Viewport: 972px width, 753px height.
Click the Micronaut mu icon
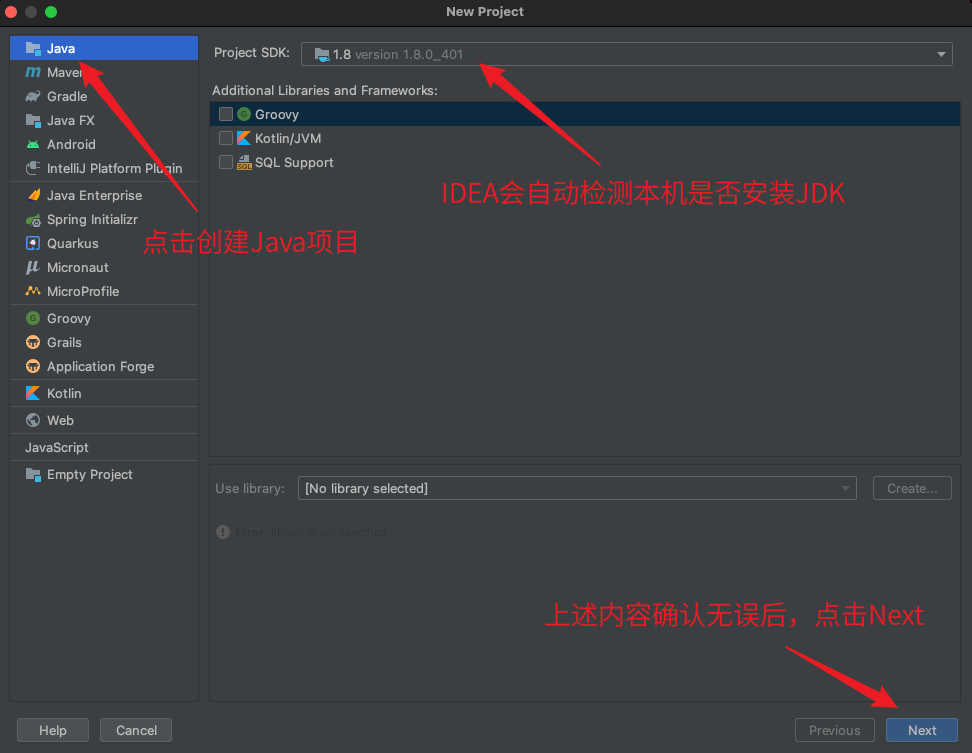[x=33, y=268]
